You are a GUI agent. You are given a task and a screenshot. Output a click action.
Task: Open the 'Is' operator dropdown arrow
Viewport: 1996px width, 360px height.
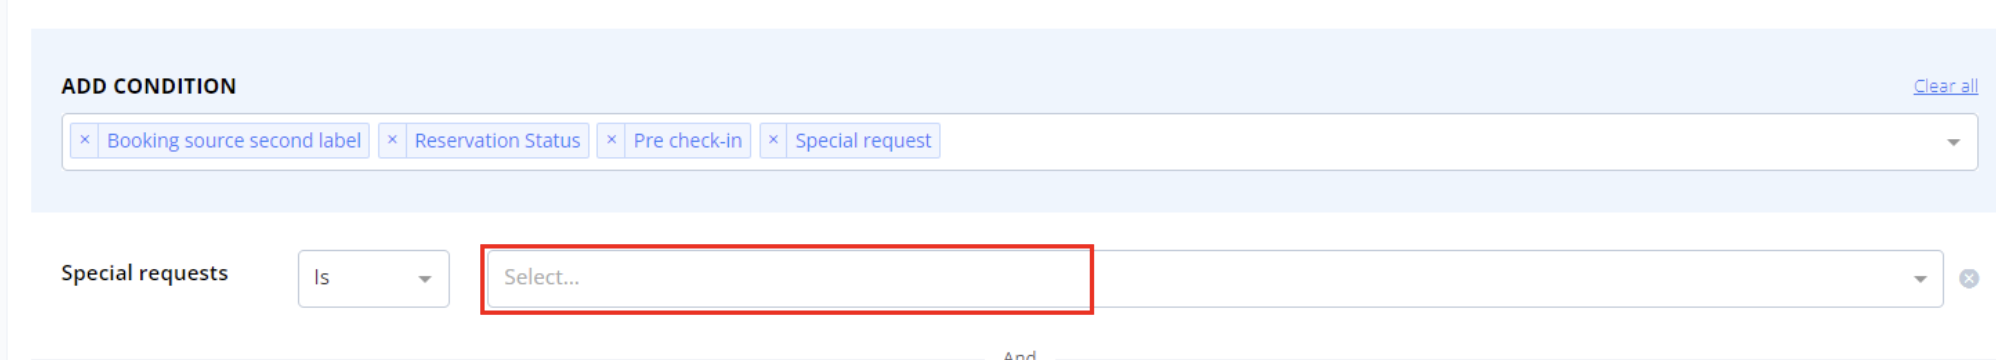(425, 279)
